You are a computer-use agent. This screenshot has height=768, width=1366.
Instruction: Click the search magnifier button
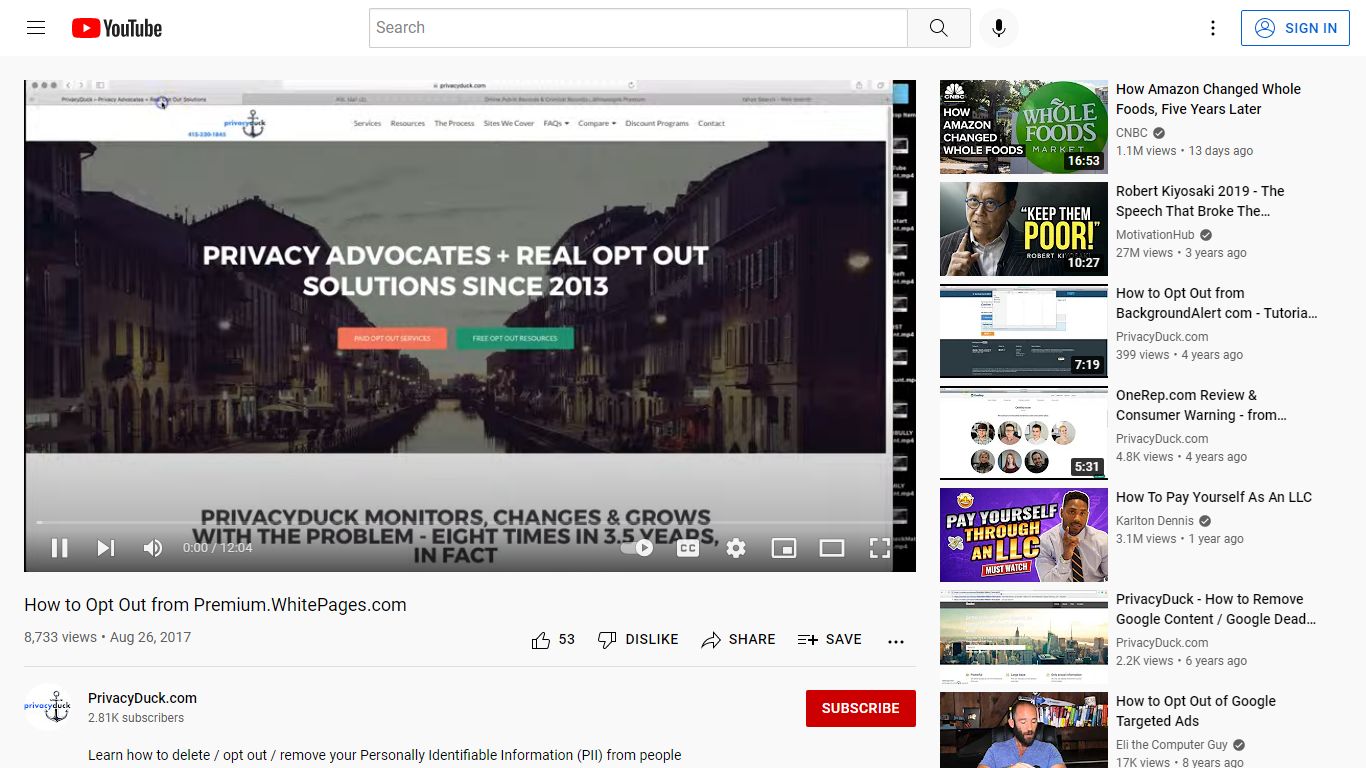[x=938, y=28]
